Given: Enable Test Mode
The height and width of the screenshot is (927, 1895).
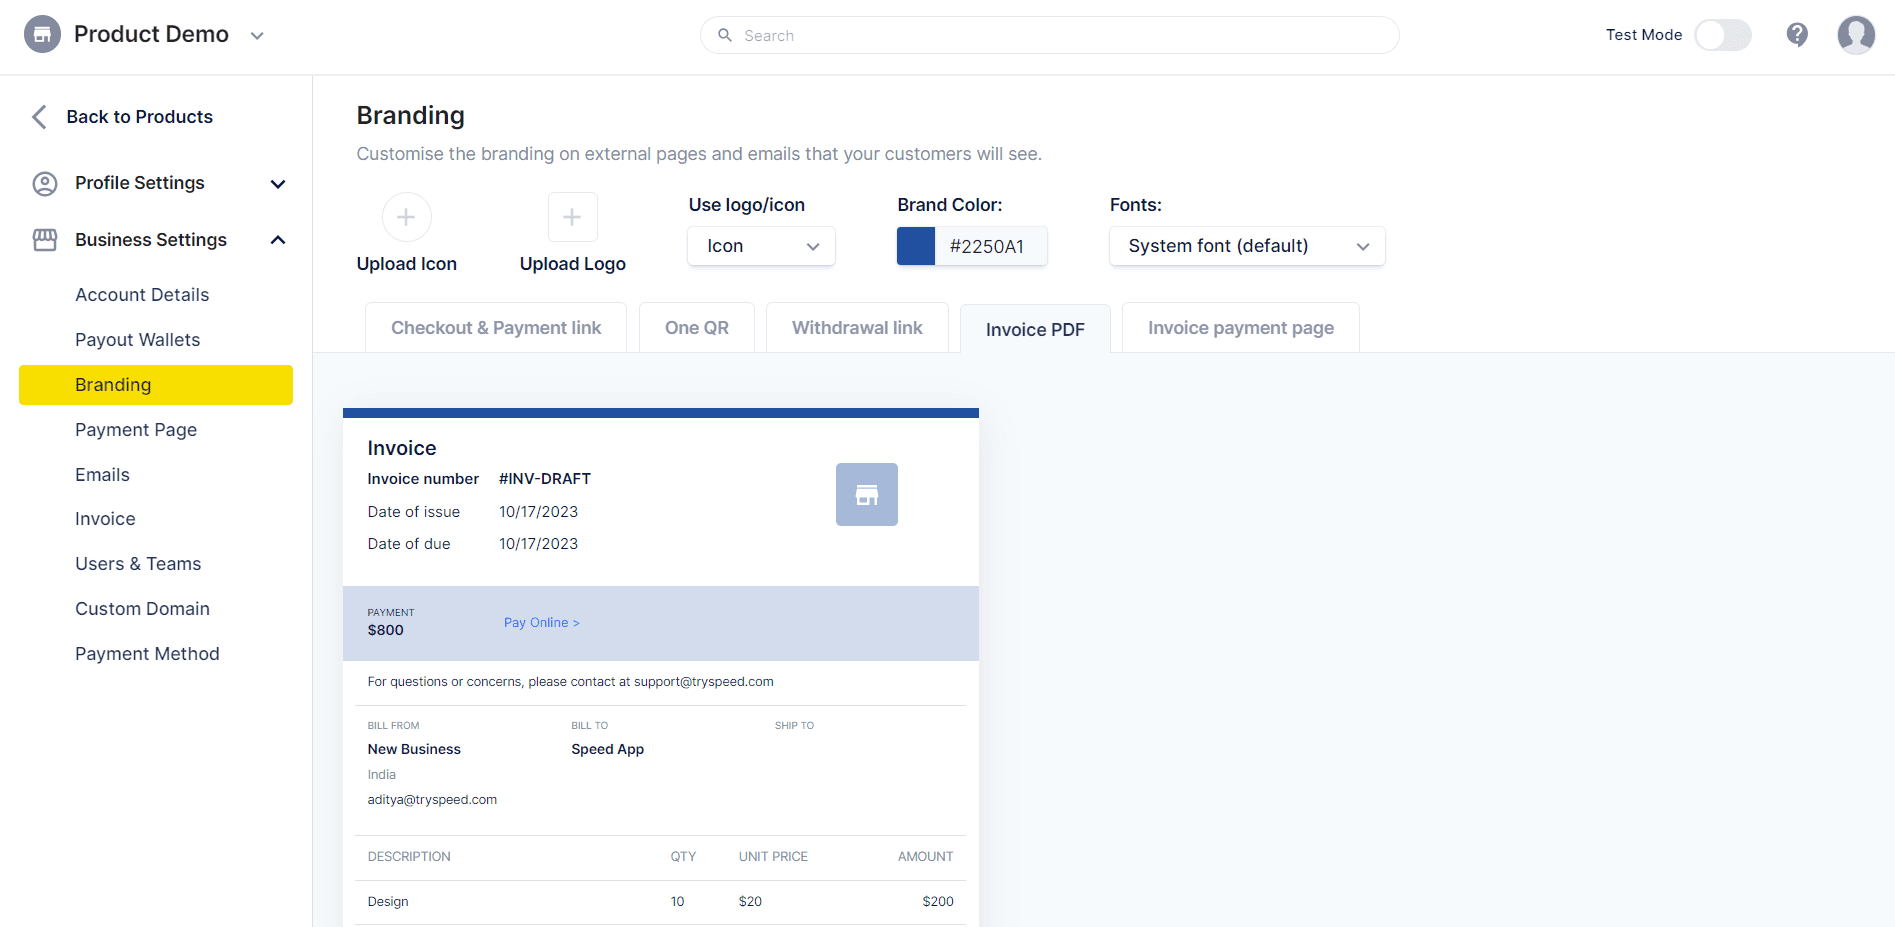Looking at the screenshot, I should [x=1722, y=34].
